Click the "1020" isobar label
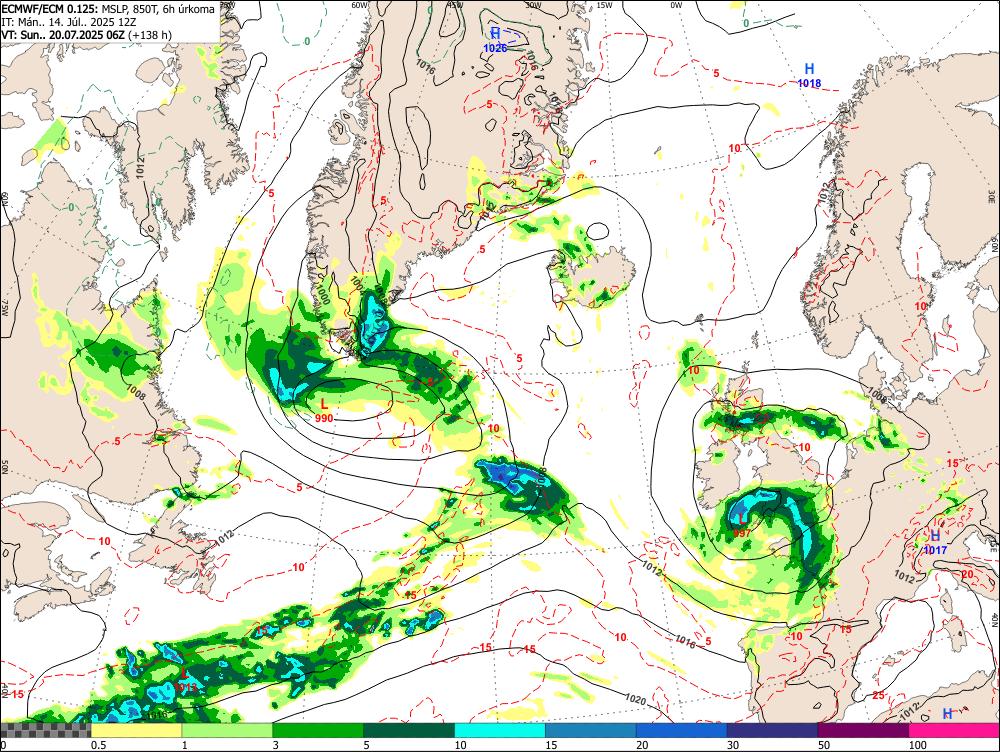This screenshot has height=752, width=1000. coord(635,700)
